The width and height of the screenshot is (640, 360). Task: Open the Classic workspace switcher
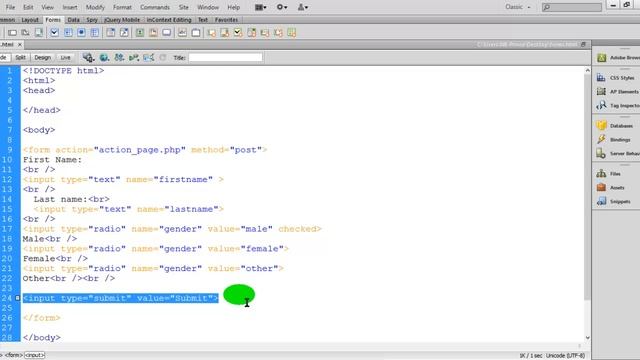coord(518,7)
